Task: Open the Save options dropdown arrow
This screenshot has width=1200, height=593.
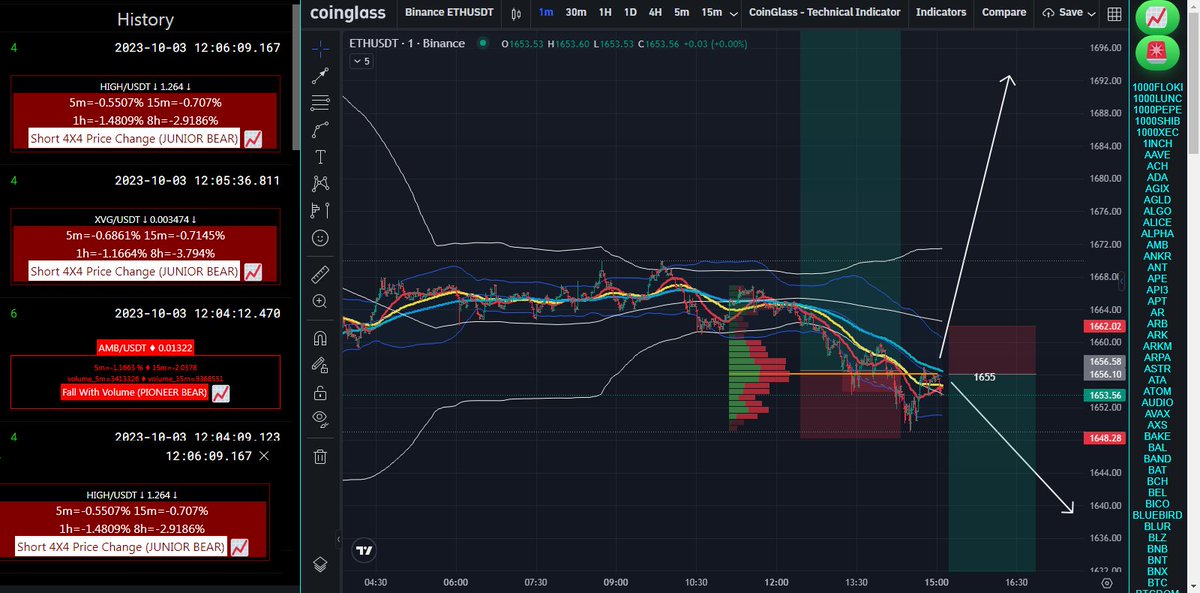Action: click(1090, 13)
